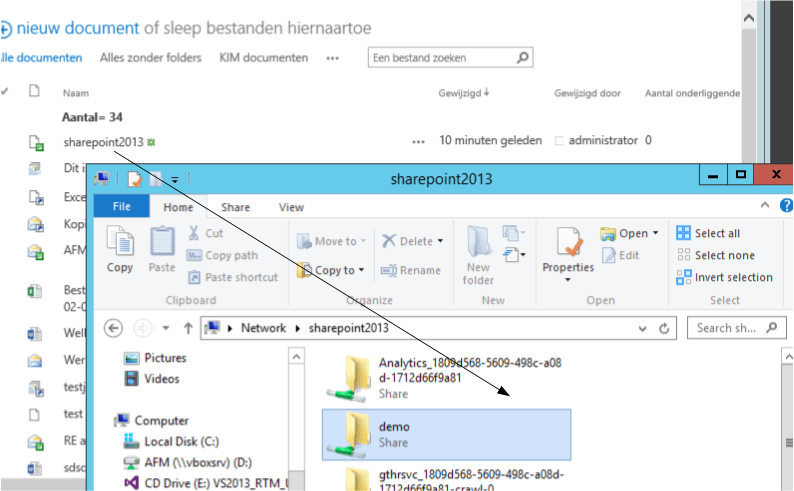Select the KIM documenten view link
794x491 pixels.
click(263, 58)
